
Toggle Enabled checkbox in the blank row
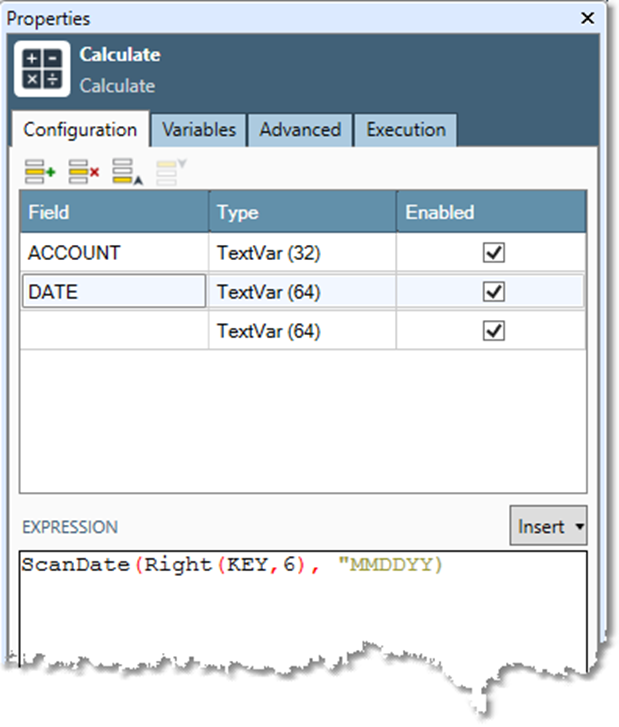point(492,330)
